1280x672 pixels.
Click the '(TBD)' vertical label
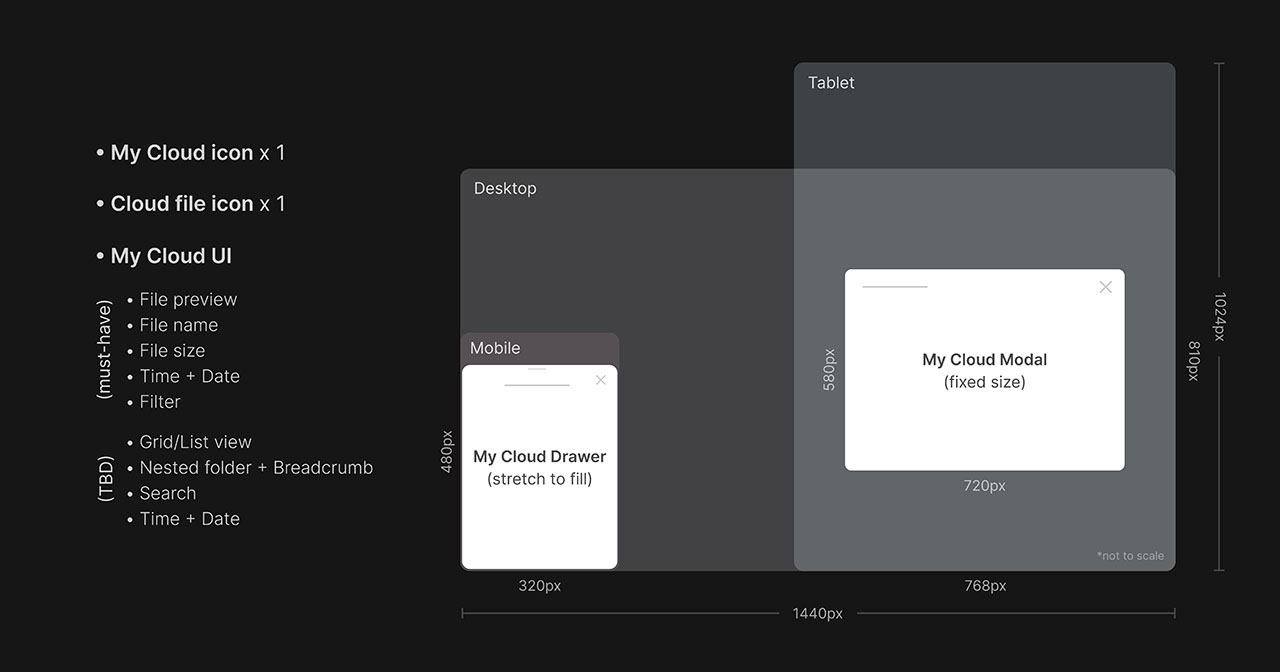click(105, 479)
